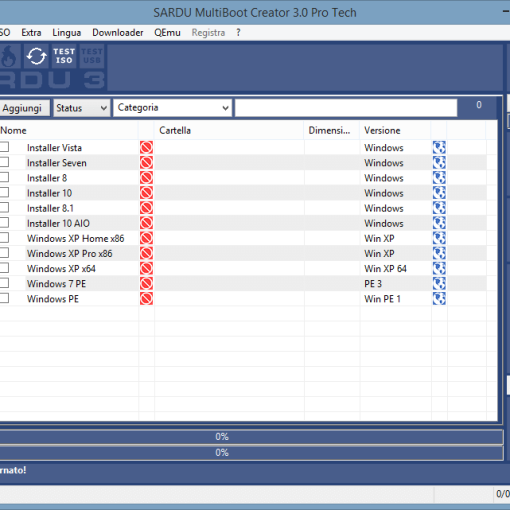Select the Installer 10 AIO checkbox
Image resolution: width=510 pixels, height=510 pixels.
click(4, 223)
